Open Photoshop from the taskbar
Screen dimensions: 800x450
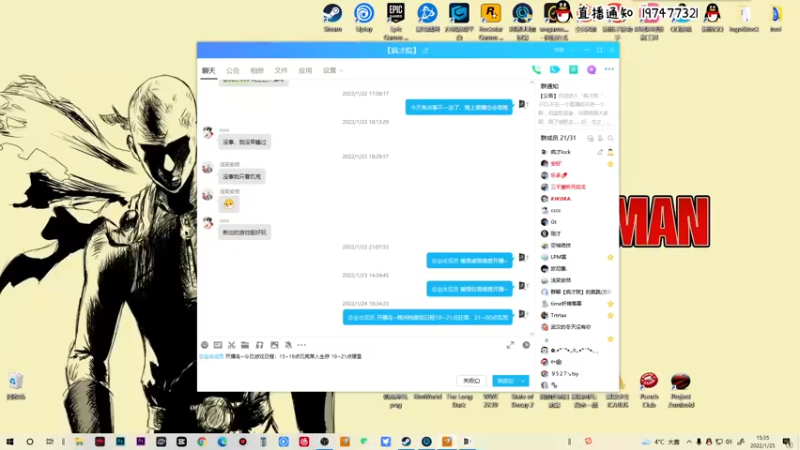[120, 441]
